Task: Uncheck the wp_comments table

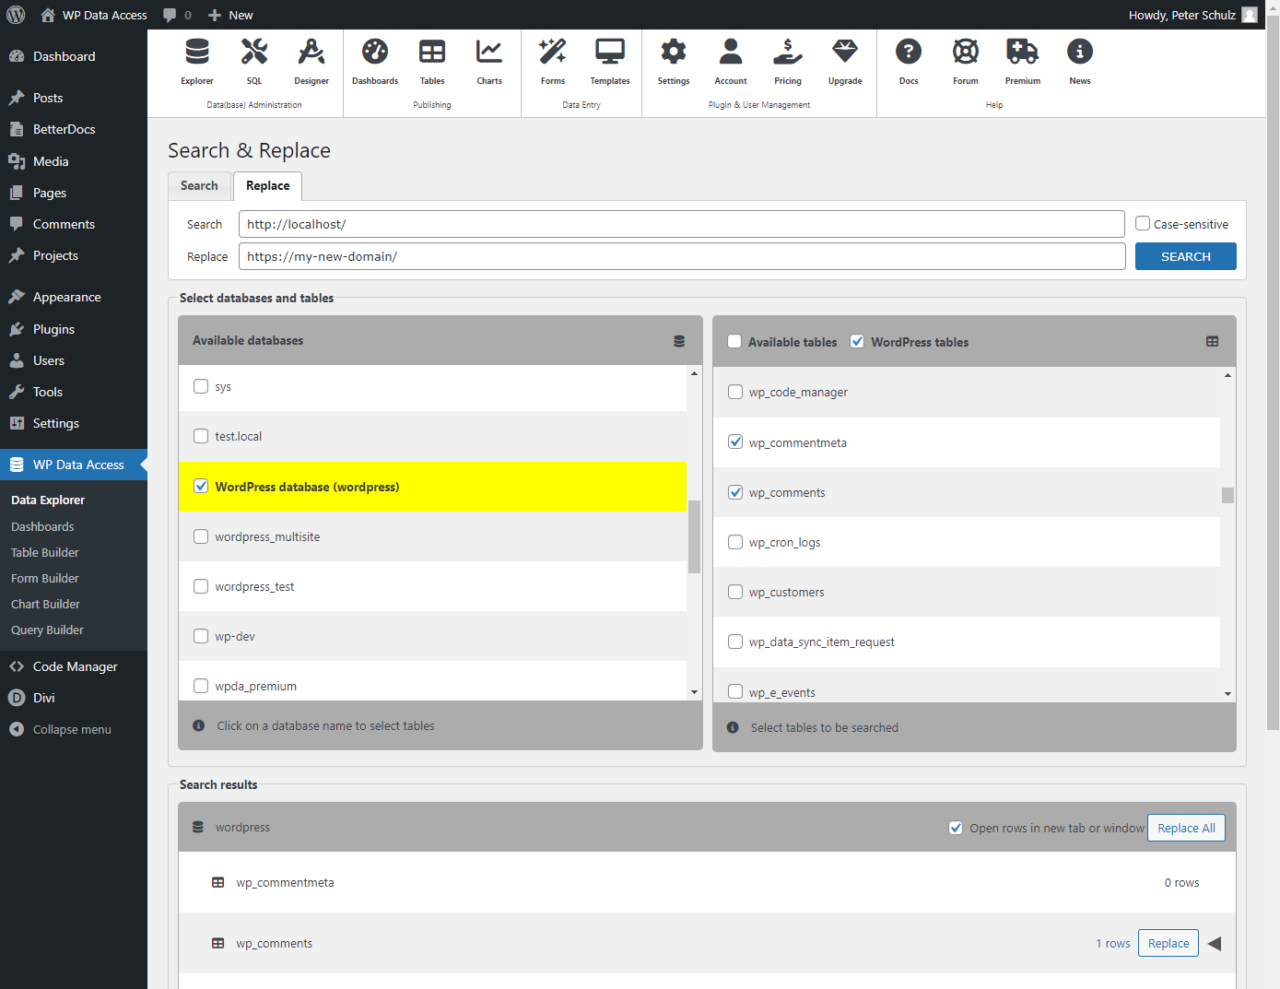Action: coord(735,492)
